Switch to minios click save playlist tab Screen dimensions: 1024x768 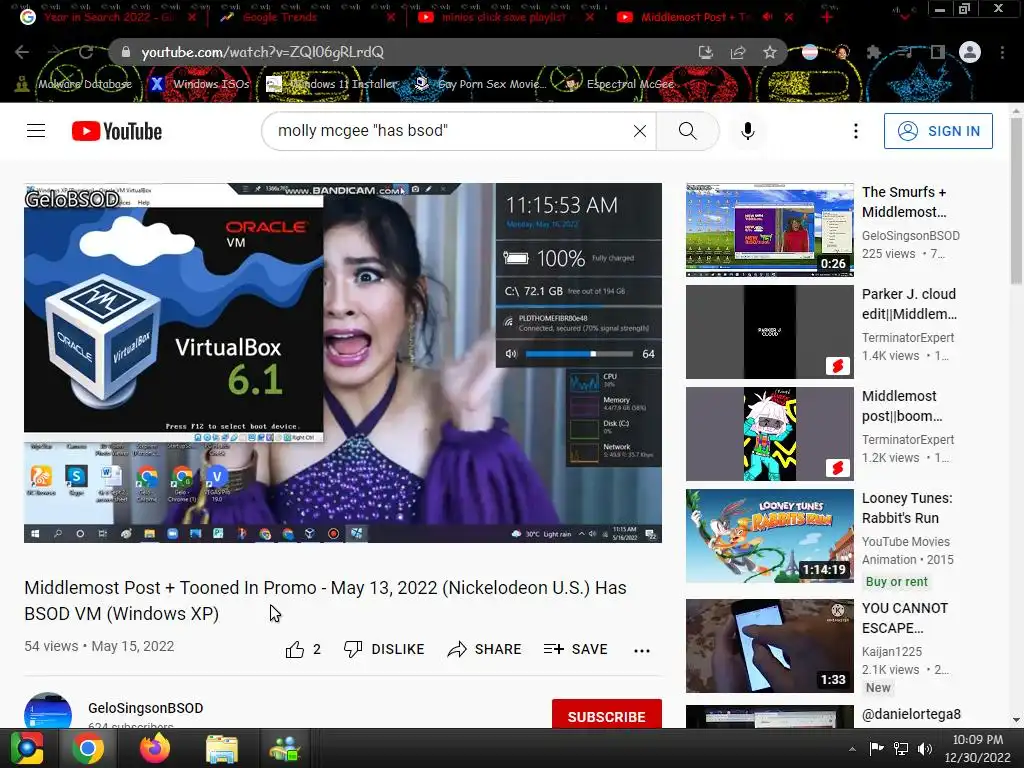point(503,17)
